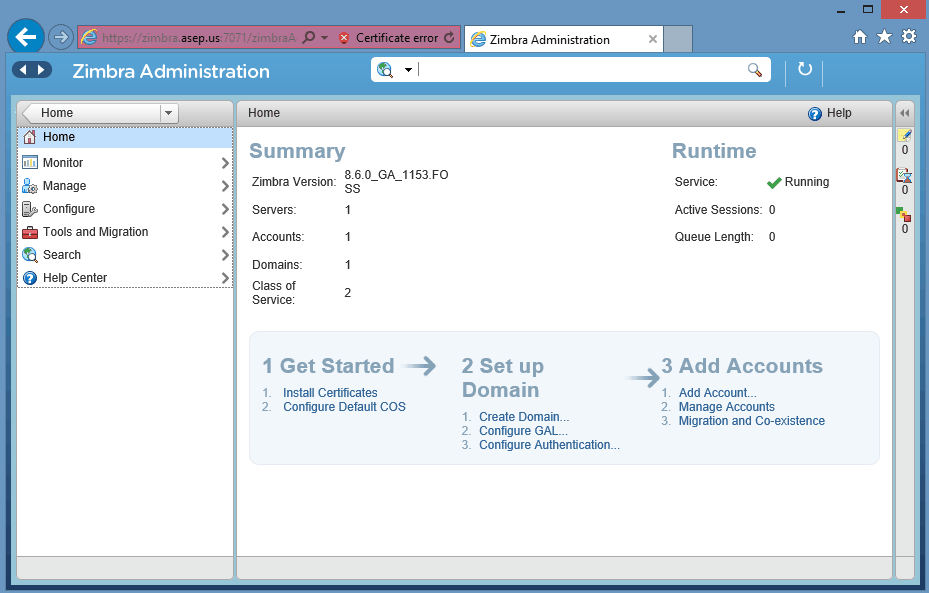This screenshot has width=929, height=593.
Task: Open Configure Default COS link
Action: 344,407
